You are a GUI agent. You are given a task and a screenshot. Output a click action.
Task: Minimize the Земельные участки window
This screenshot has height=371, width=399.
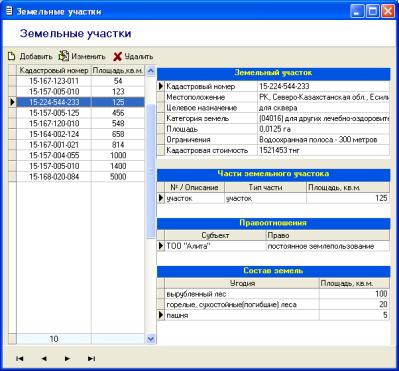357,12
